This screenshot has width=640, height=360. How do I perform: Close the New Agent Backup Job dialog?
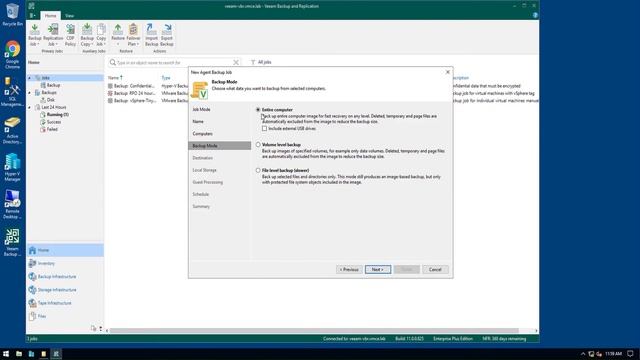pyautogui.click(x=448, y=72)
